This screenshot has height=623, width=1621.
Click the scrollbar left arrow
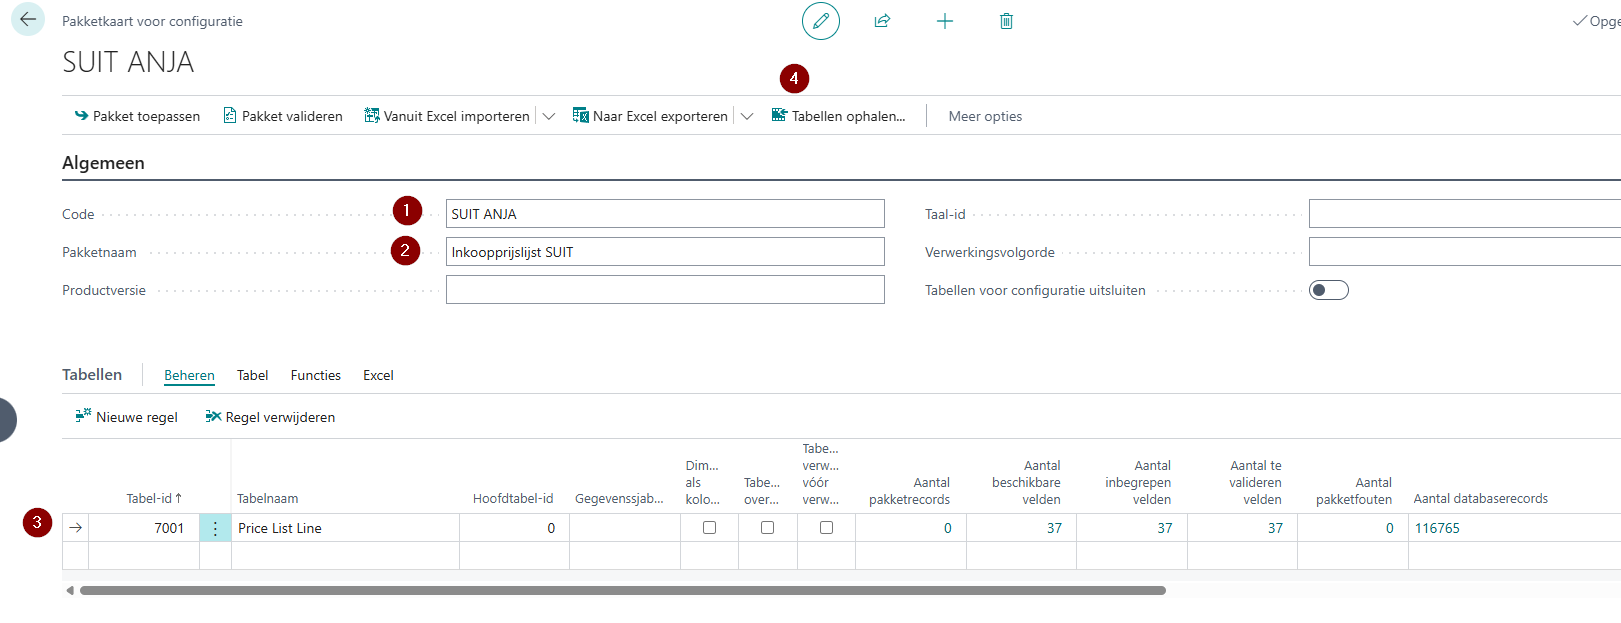pyautogui.click(x=70, y=590)
